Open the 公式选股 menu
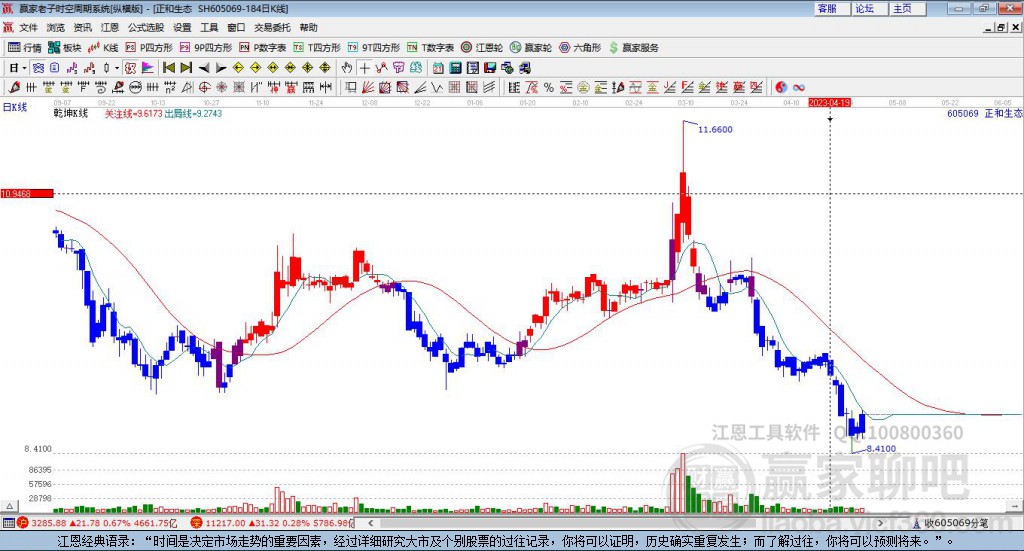This screenshot has height=551, width=1024. coord(146,27)
